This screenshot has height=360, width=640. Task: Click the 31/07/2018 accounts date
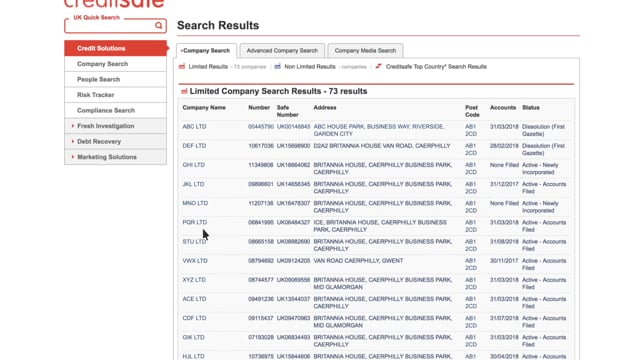tap(504, 318)
